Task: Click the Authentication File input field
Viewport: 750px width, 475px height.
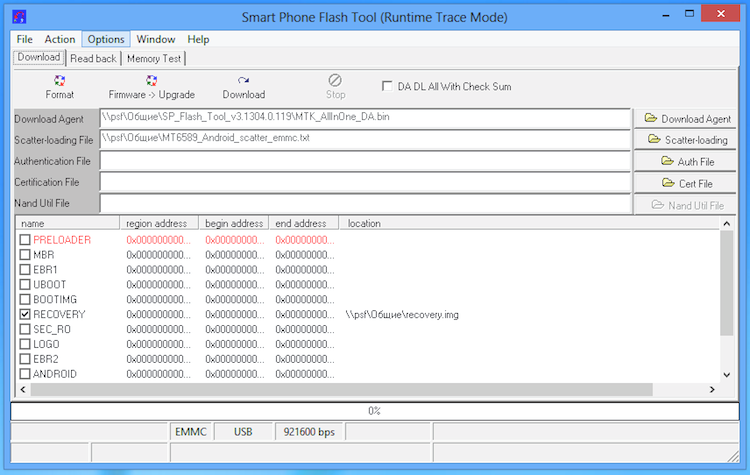Action: point(365,161)
